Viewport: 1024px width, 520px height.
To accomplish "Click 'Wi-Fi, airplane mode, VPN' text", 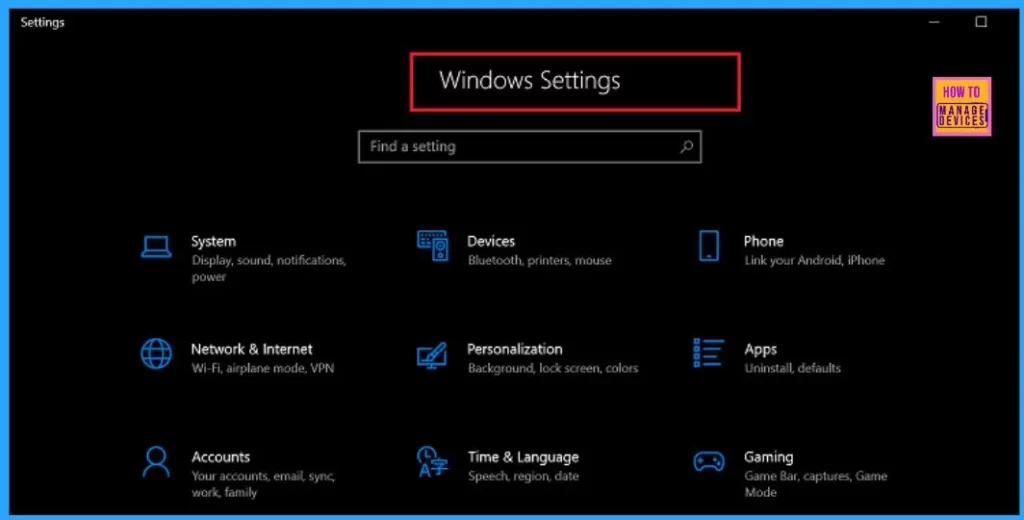I will pos(263,368).
